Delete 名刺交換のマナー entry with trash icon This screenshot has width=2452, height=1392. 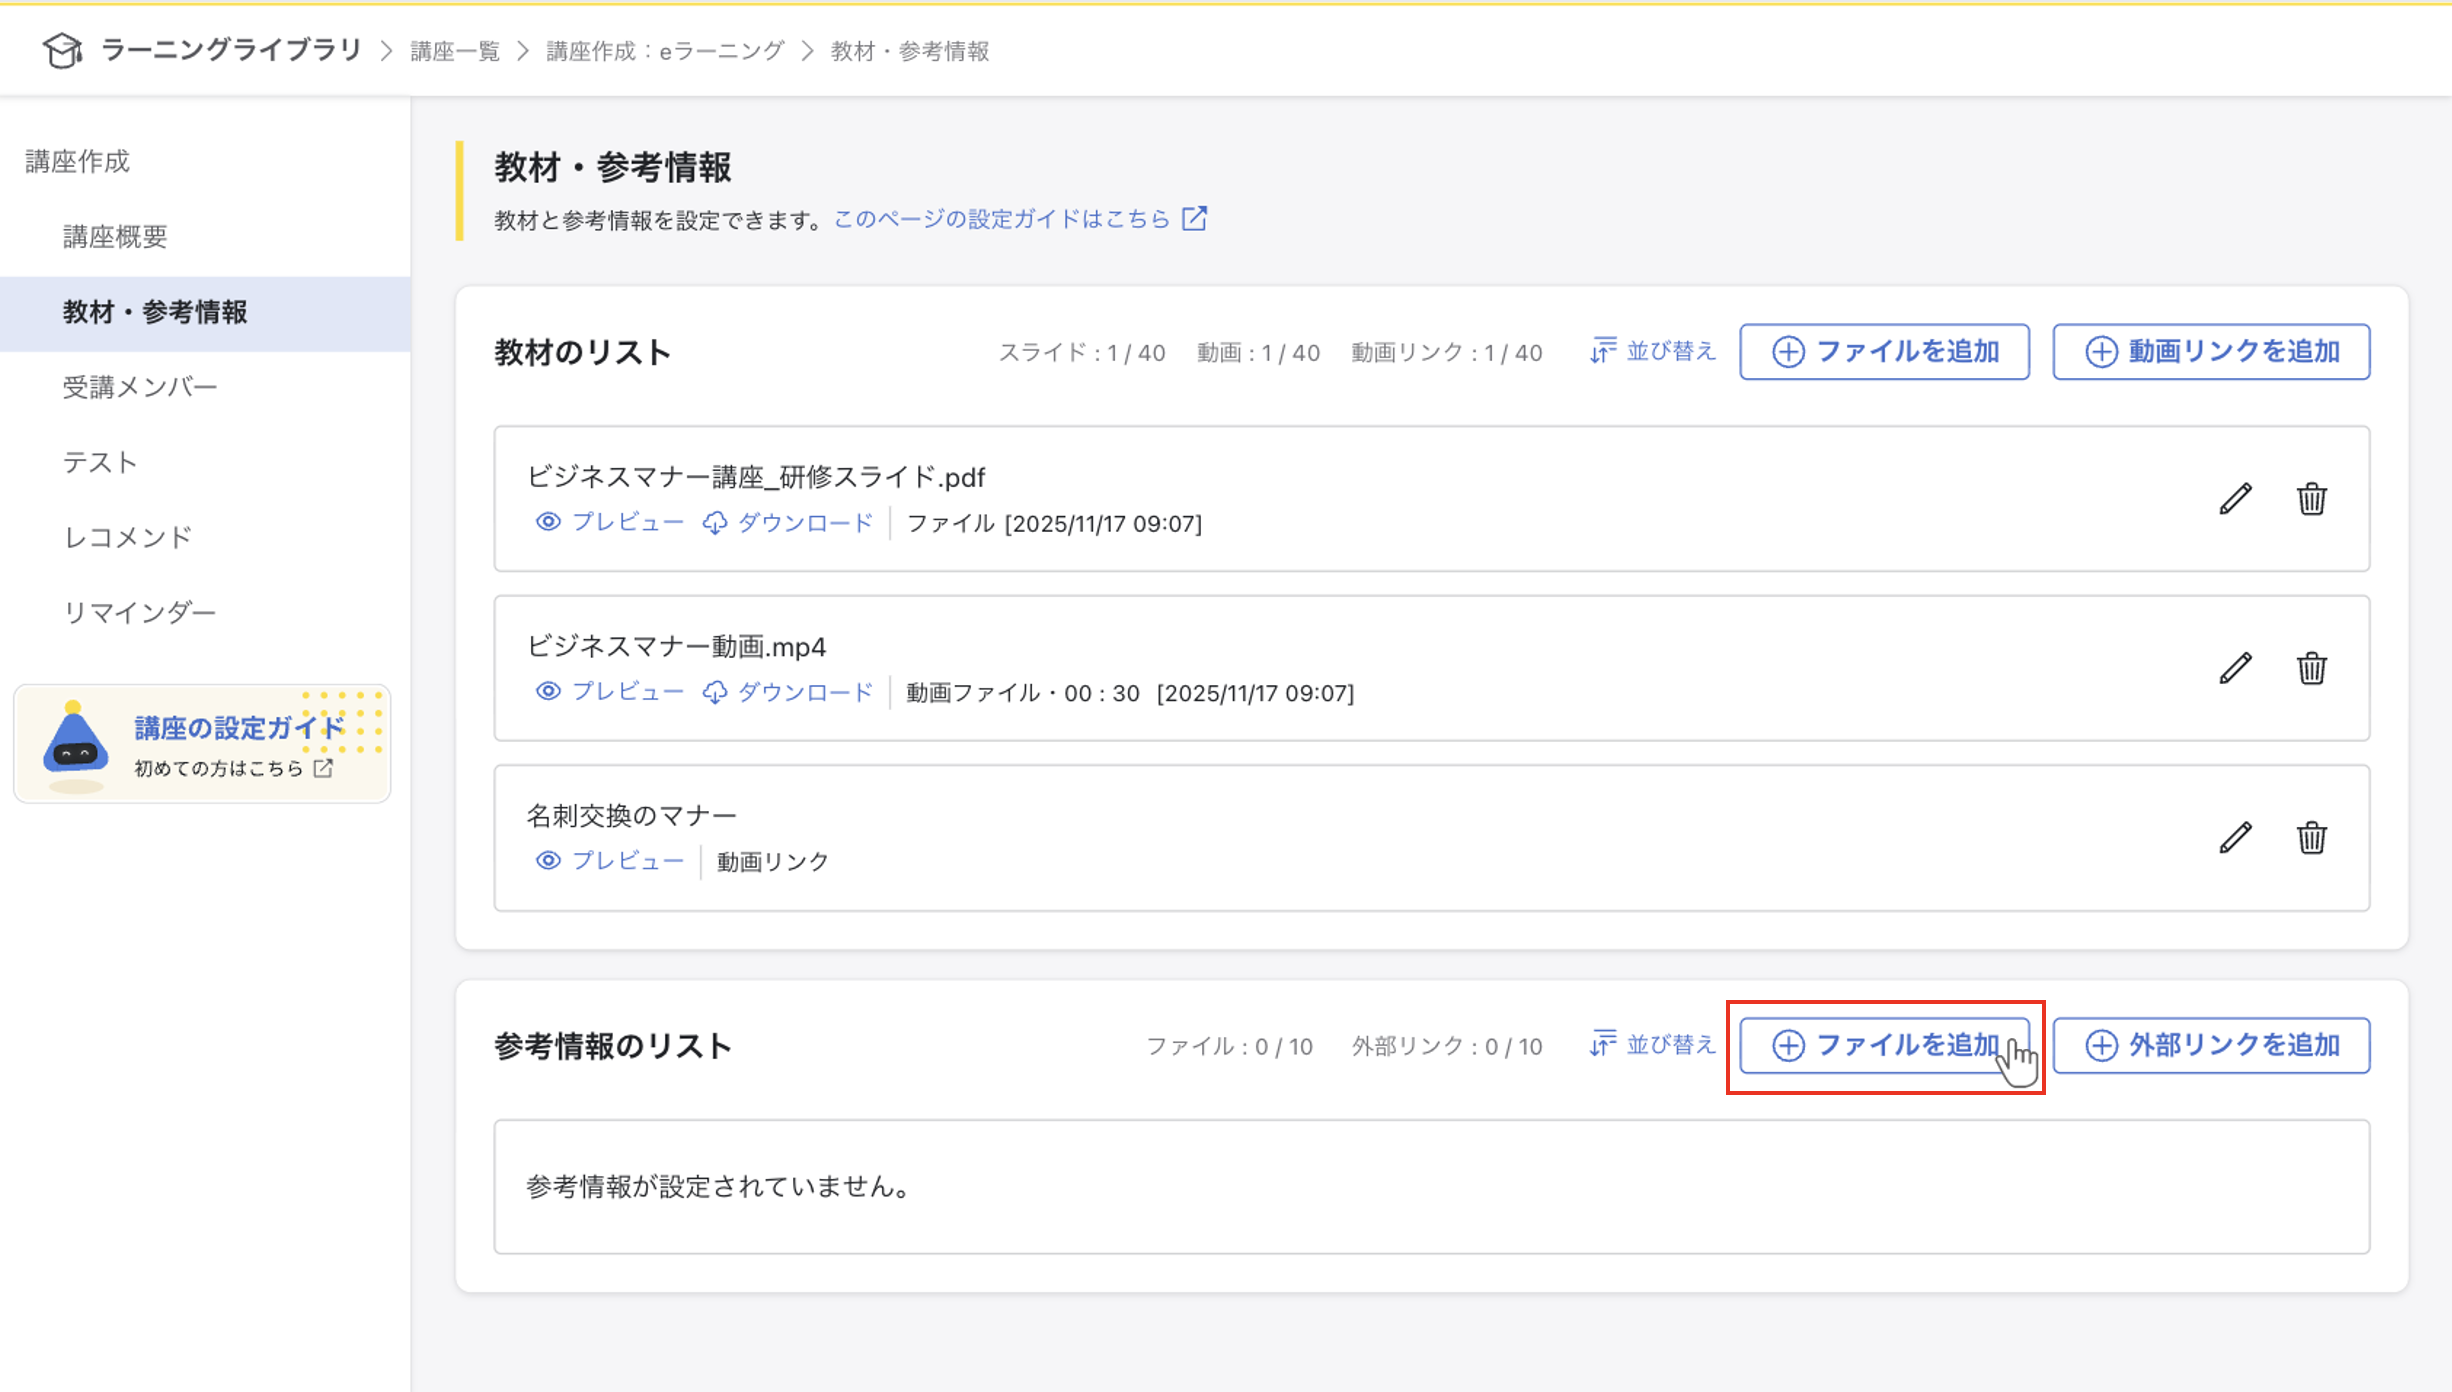pyautogui.click(x=2312, y=839)
